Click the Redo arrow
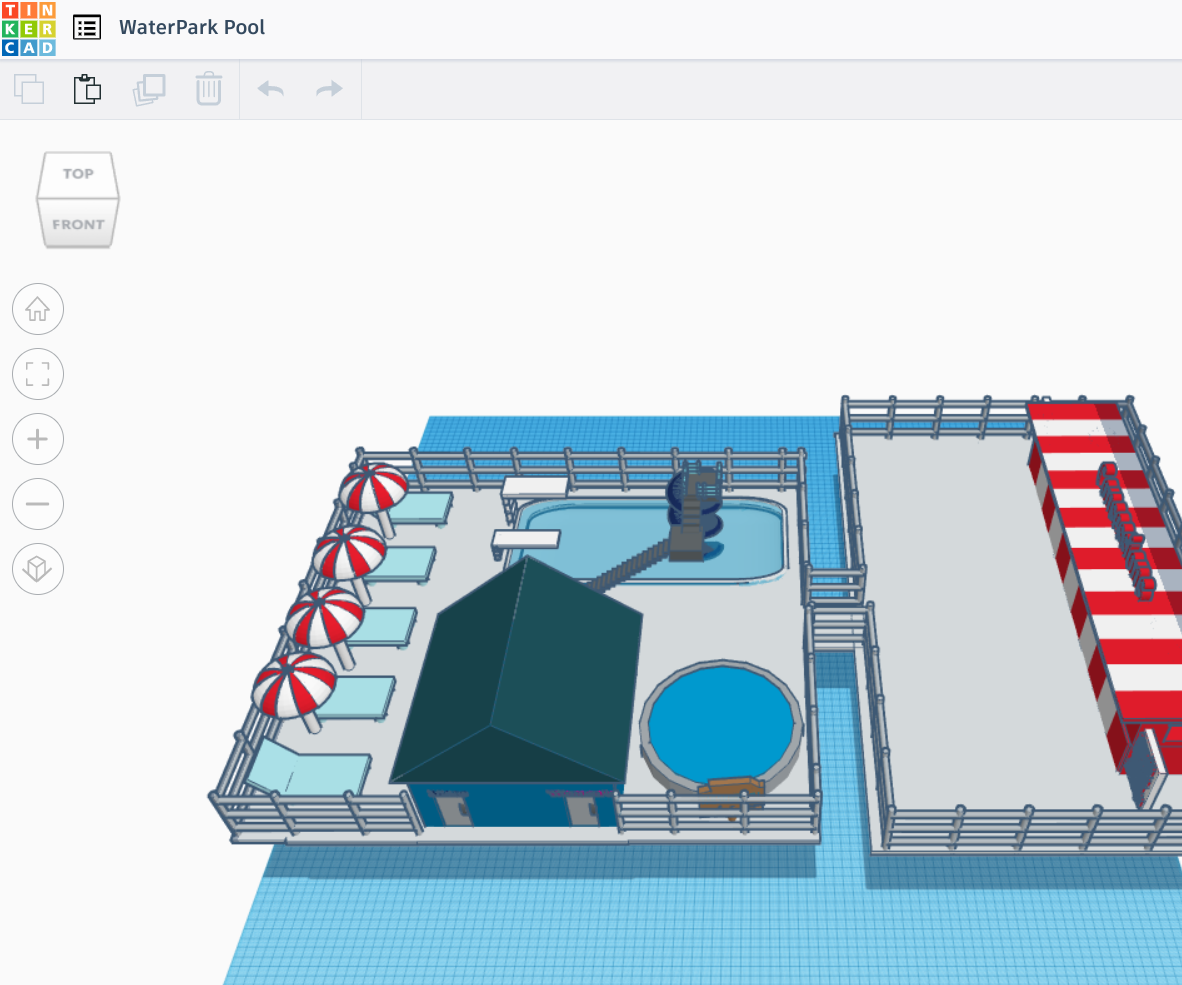 point(329,90)
